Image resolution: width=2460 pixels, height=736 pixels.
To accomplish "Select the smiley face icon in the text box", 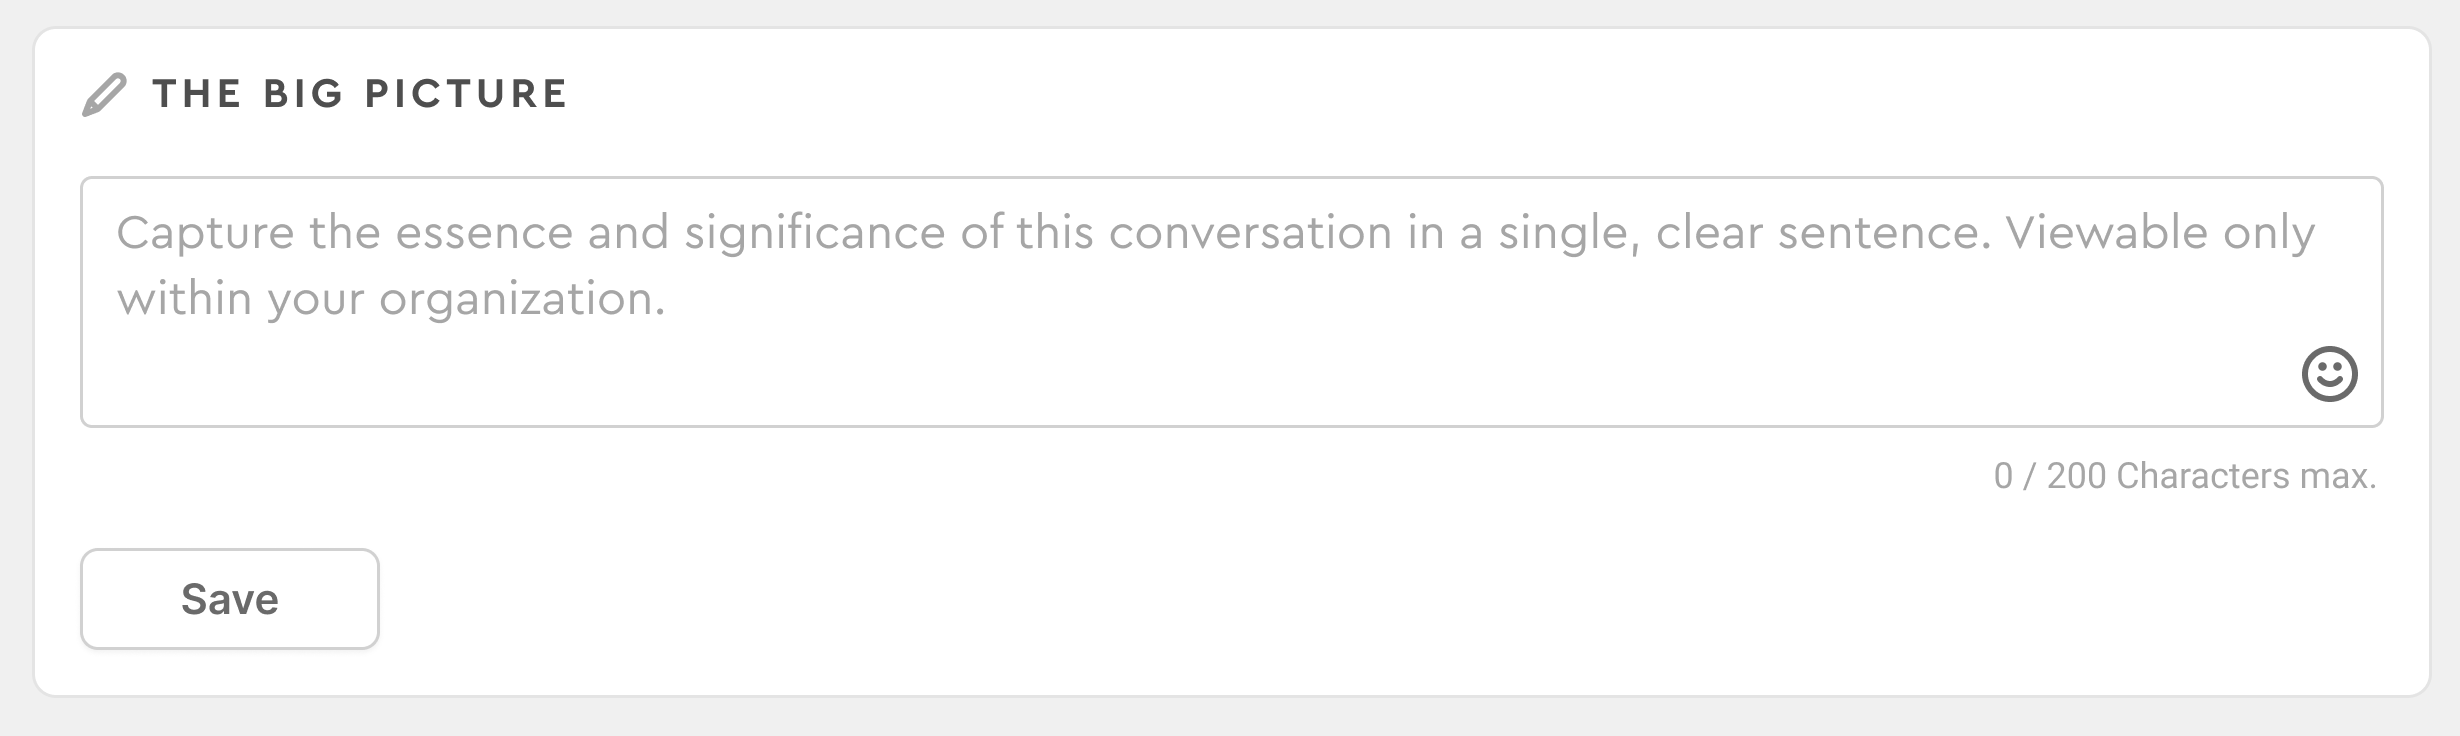I will pyautogui.click(x=2329, y=374).
